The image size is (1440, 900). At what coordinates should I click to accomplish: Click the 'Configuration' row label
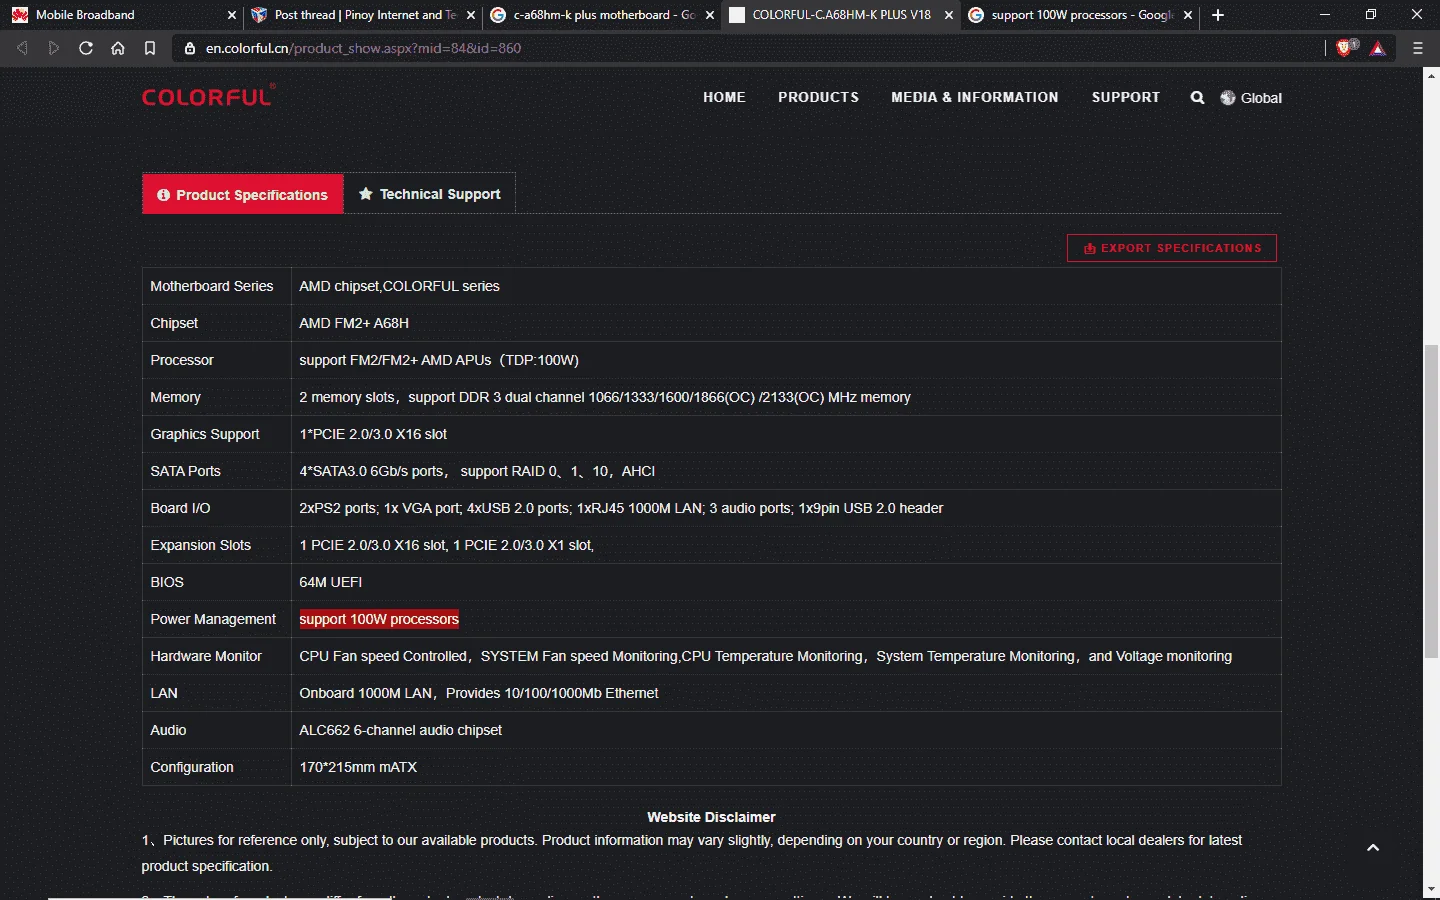tap(192, 767)
